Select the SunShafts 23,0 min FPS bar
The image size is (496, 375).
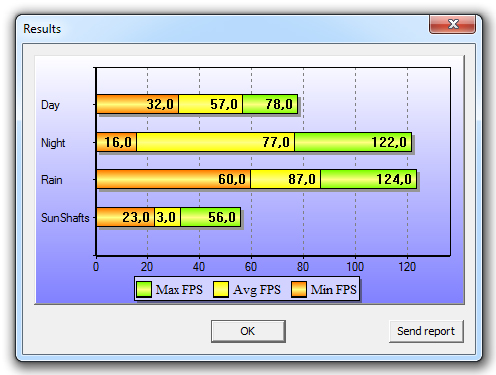125,217
